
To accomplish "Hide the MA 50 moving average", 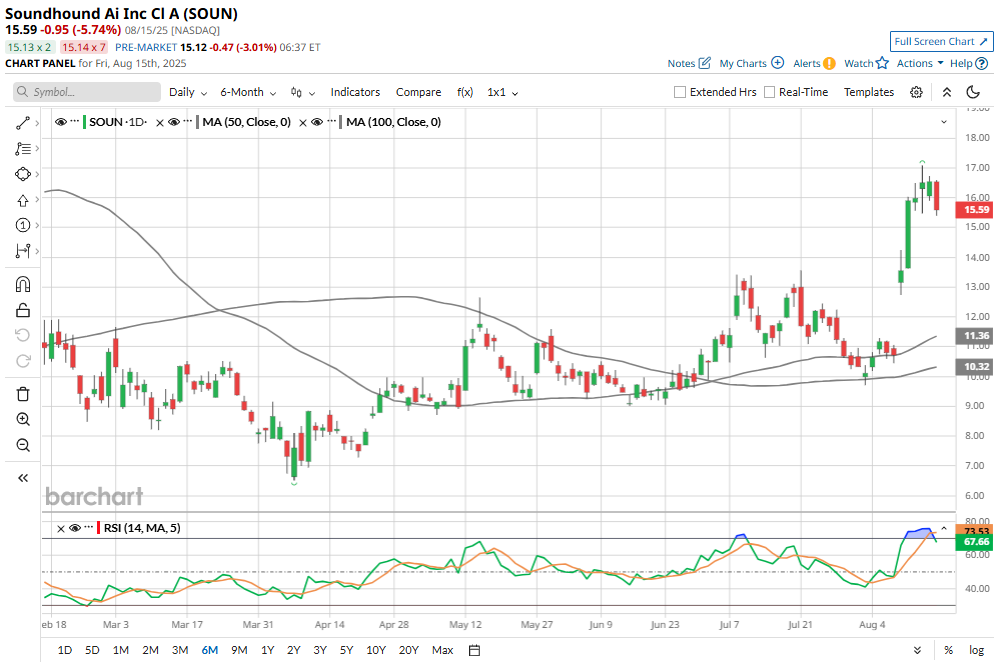I will (174, 121).
